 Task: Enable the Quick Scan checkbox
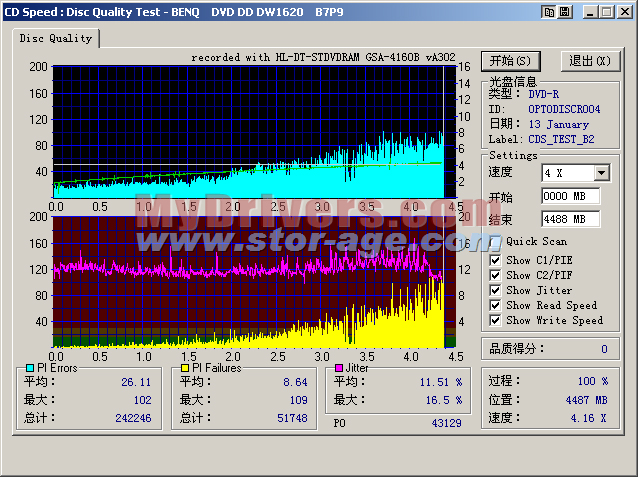tap(495, 241)
